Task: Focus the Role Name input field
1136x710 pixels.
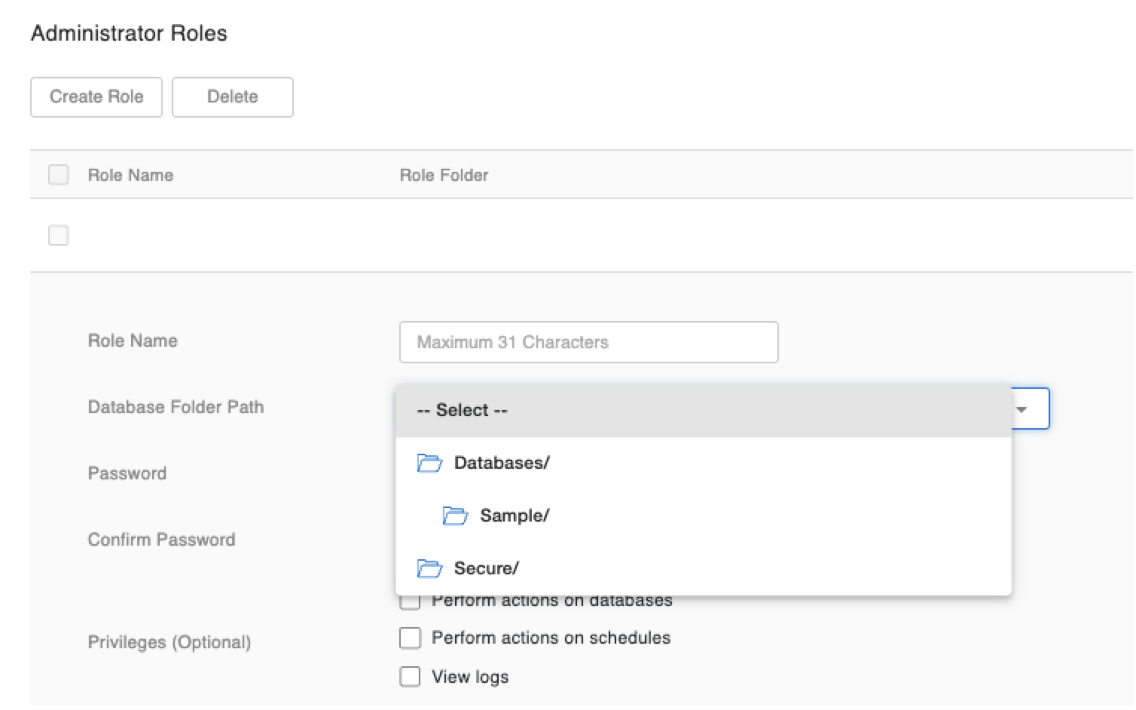Action: tap(588, 342)
